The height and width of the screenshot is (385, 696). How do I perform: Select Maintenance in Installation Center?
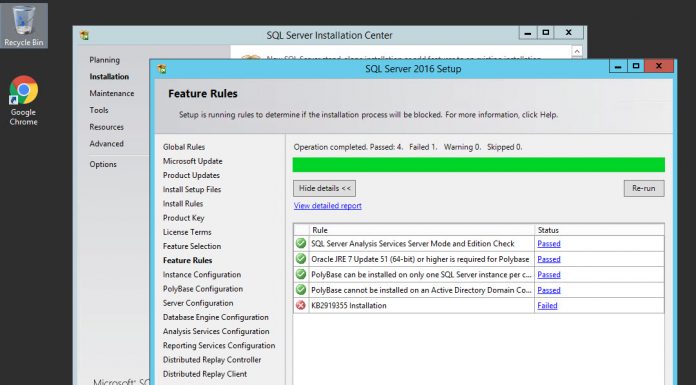(112, 93)
